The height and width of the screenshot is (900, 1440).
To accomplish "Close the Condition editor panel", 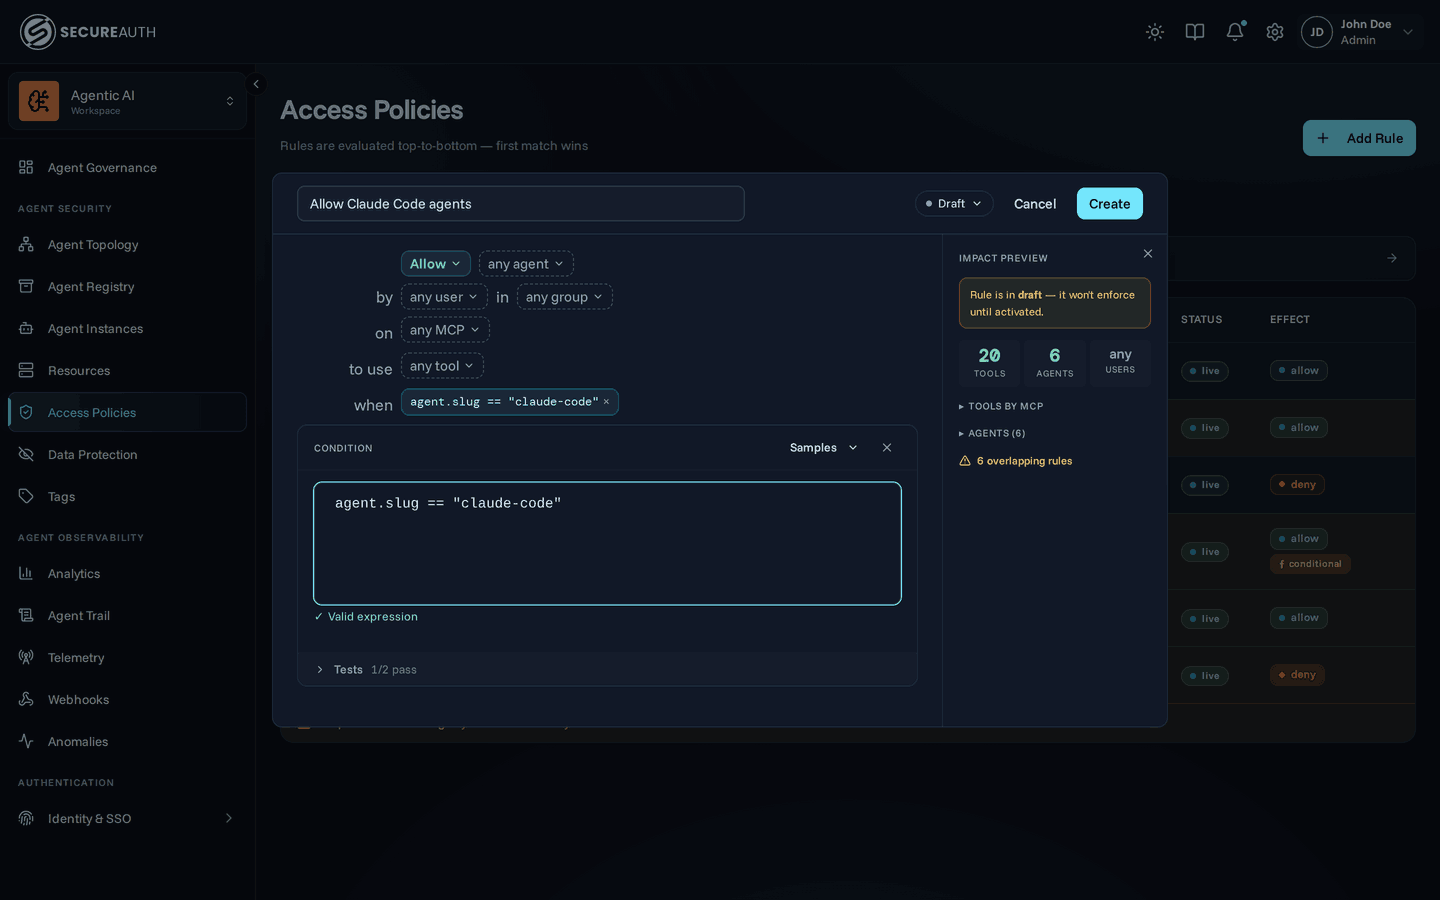I will (887, 448).
